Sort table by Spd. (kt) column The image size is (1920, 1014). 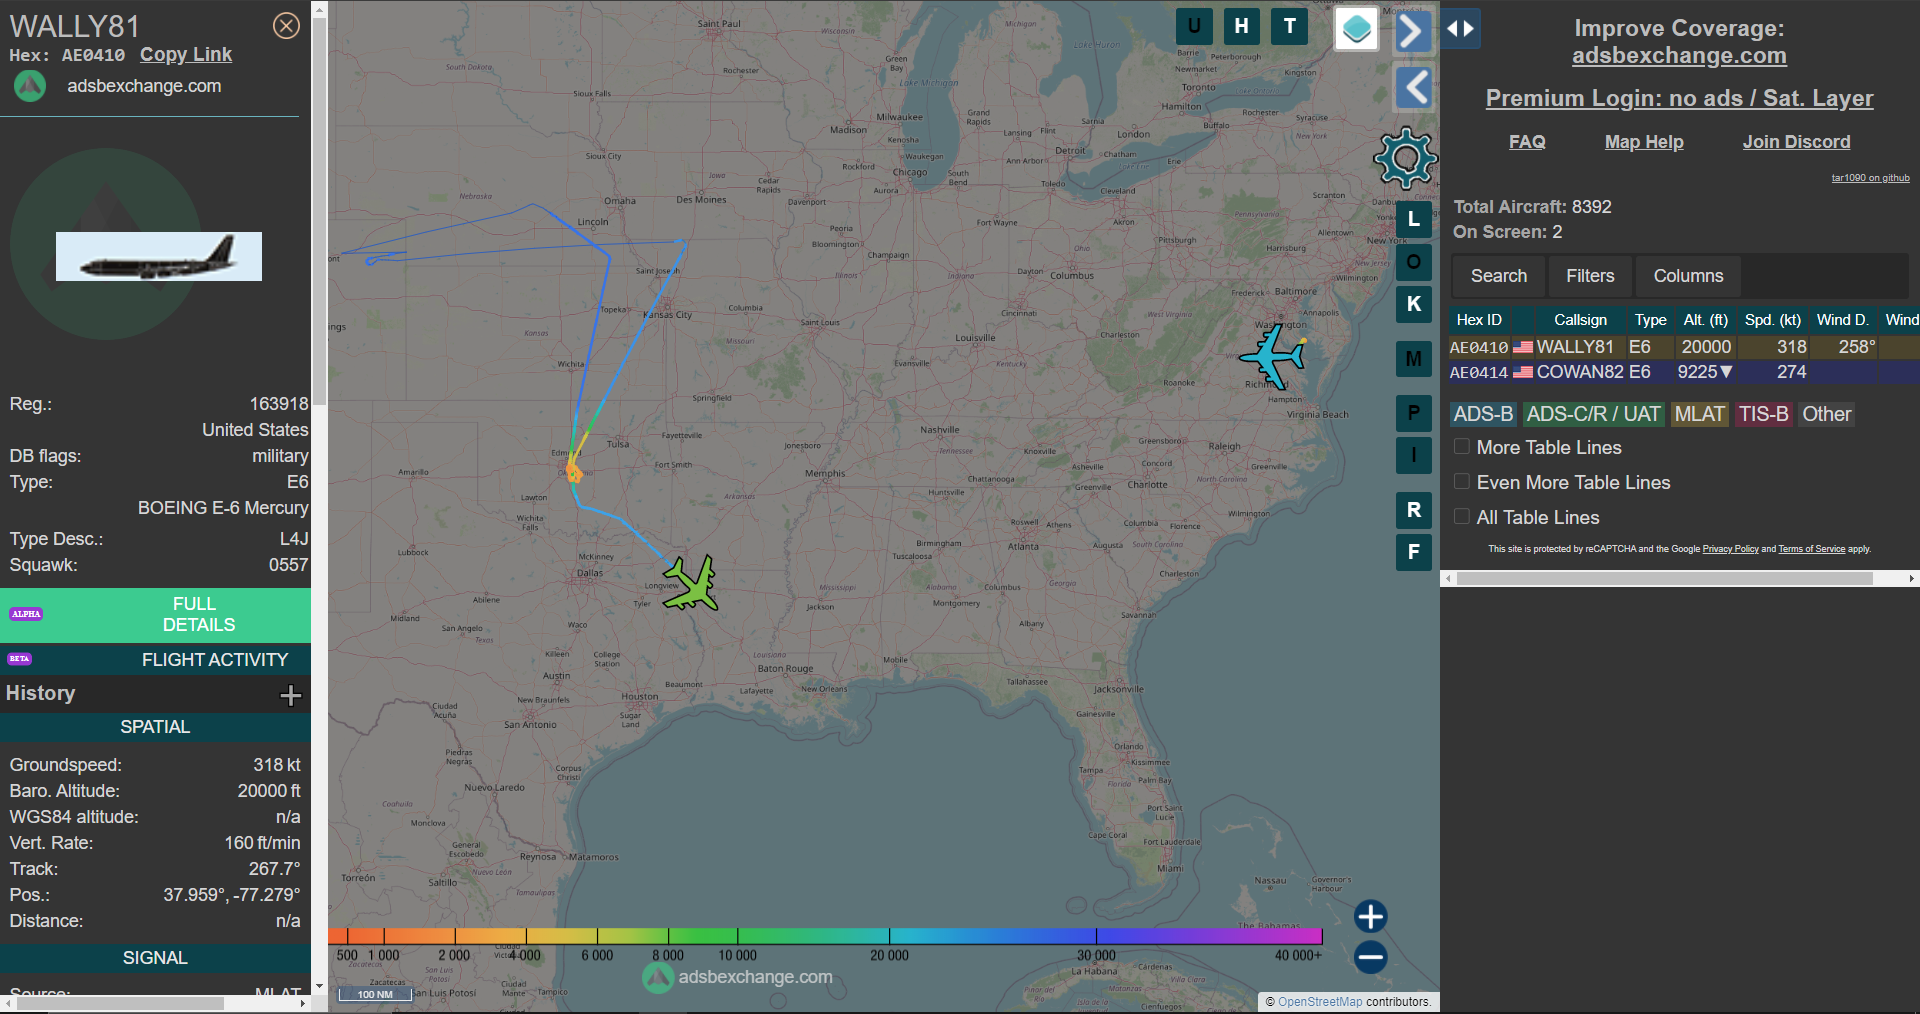tap(1773, 320)
